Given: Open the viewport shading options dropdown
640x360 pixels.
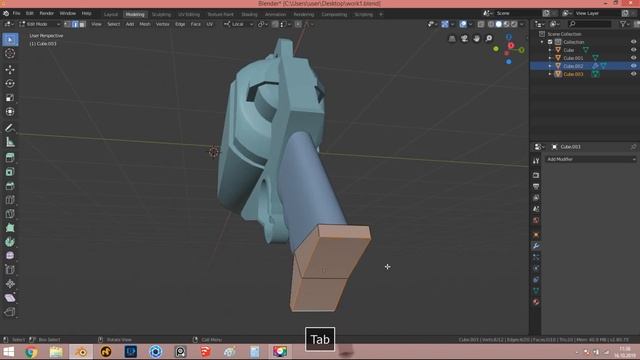Looking at the screenshot, I should click(522, 24).
